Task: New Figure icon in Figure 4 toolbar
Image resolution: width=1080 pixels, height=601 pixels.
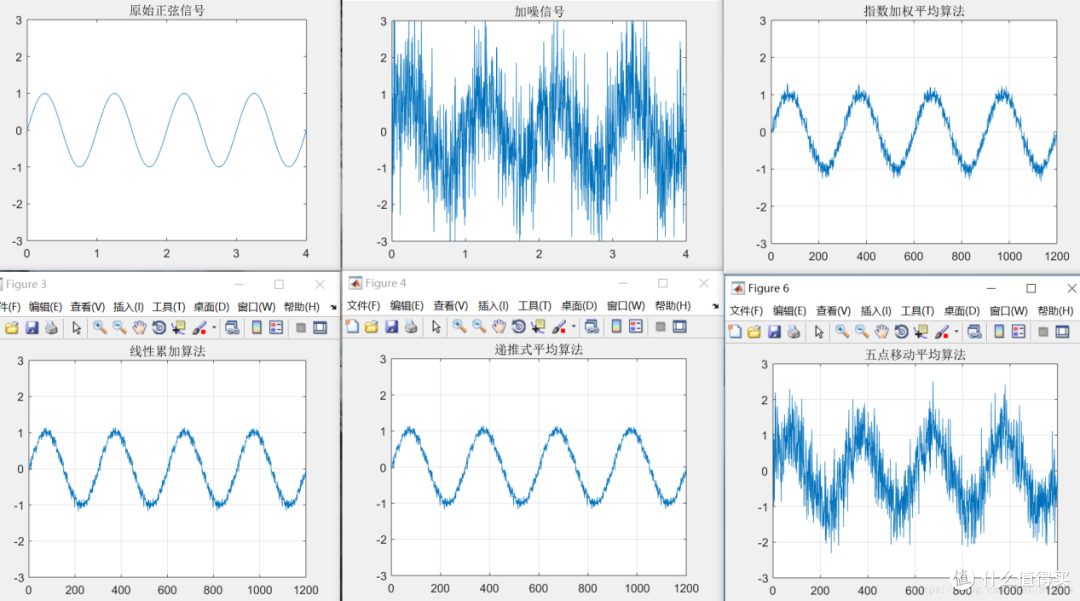Action: pos(352,326)
